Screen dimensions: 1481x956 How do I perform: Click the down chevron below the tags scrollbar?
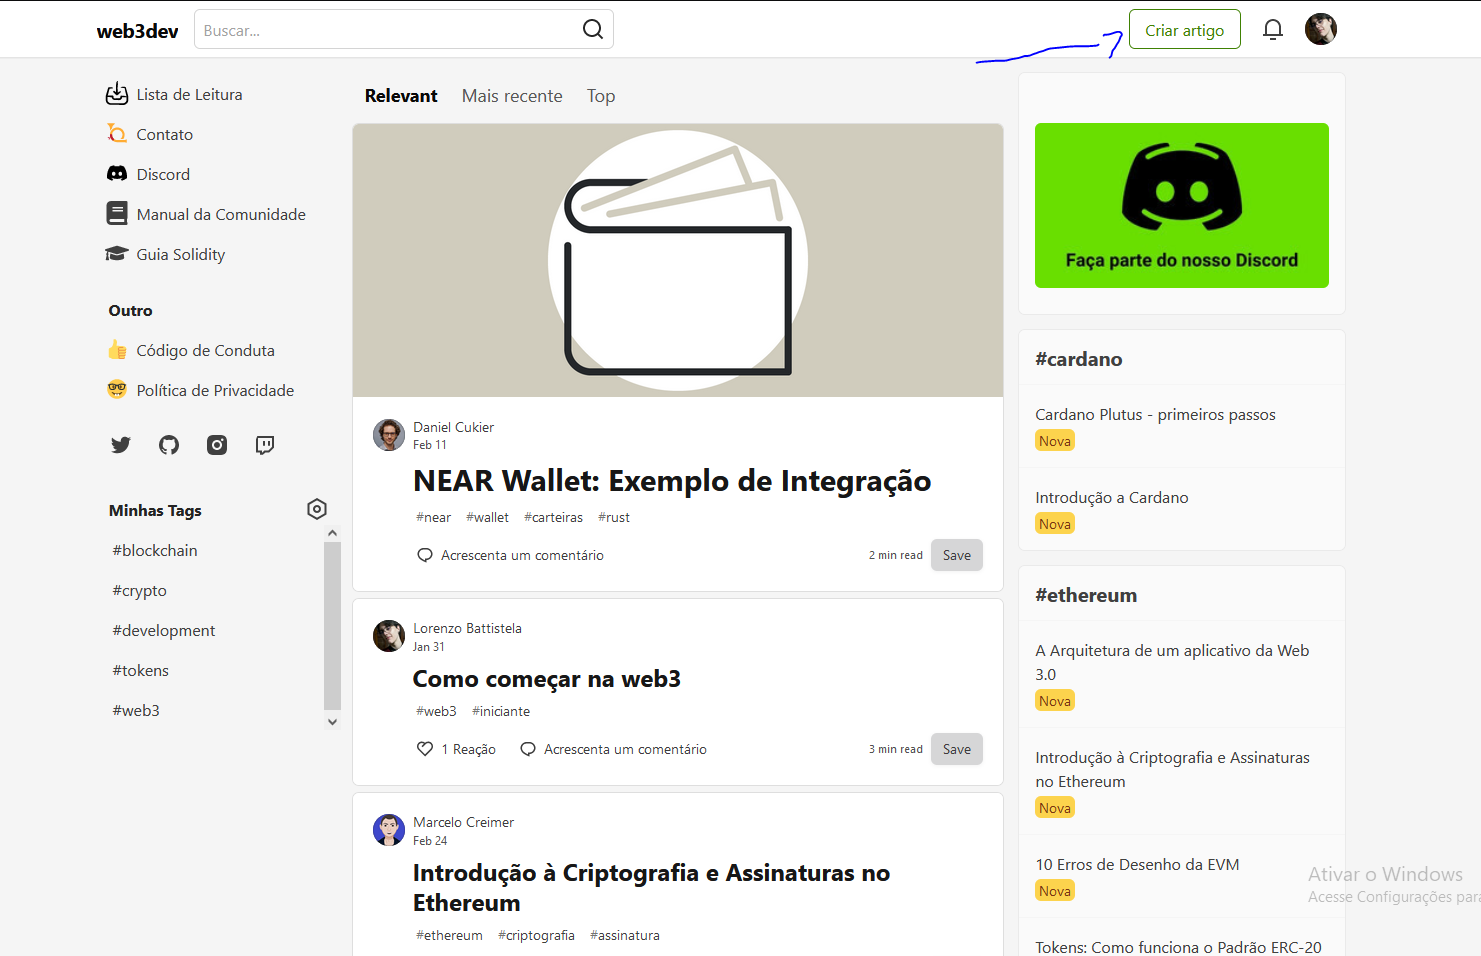pos(331,721)
